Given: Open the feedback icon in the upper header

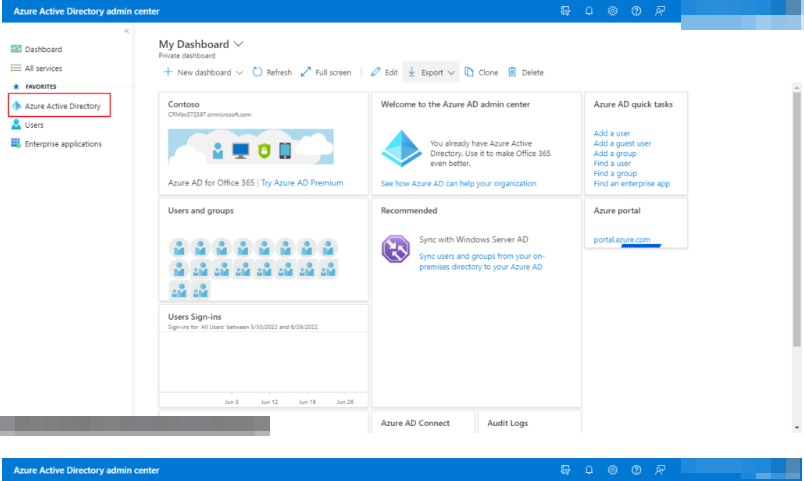Looking at the screenshot, I should coord(660,11).
